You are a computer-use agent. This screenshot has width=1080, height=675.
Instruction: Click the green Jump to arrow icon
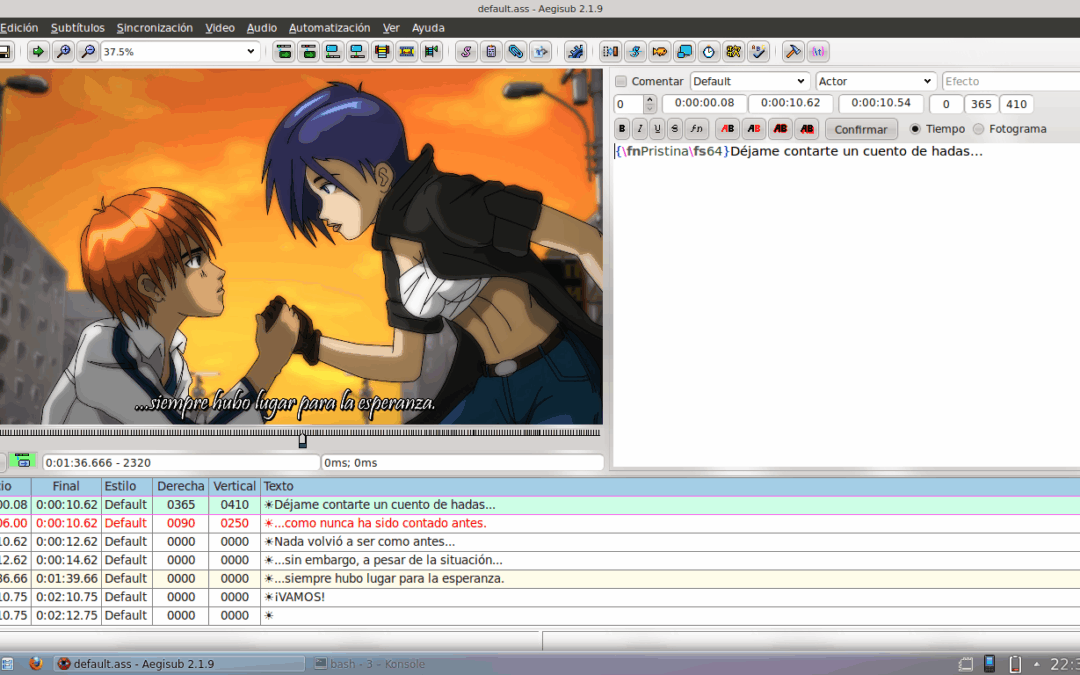pyautogui.click(x=38, y=52)
